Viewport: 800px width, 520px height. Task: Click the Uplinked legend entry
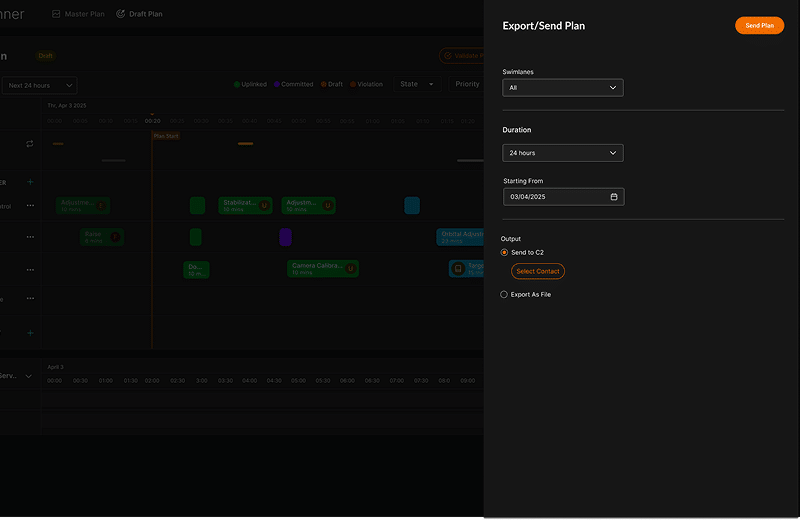[x=250, y=84]
